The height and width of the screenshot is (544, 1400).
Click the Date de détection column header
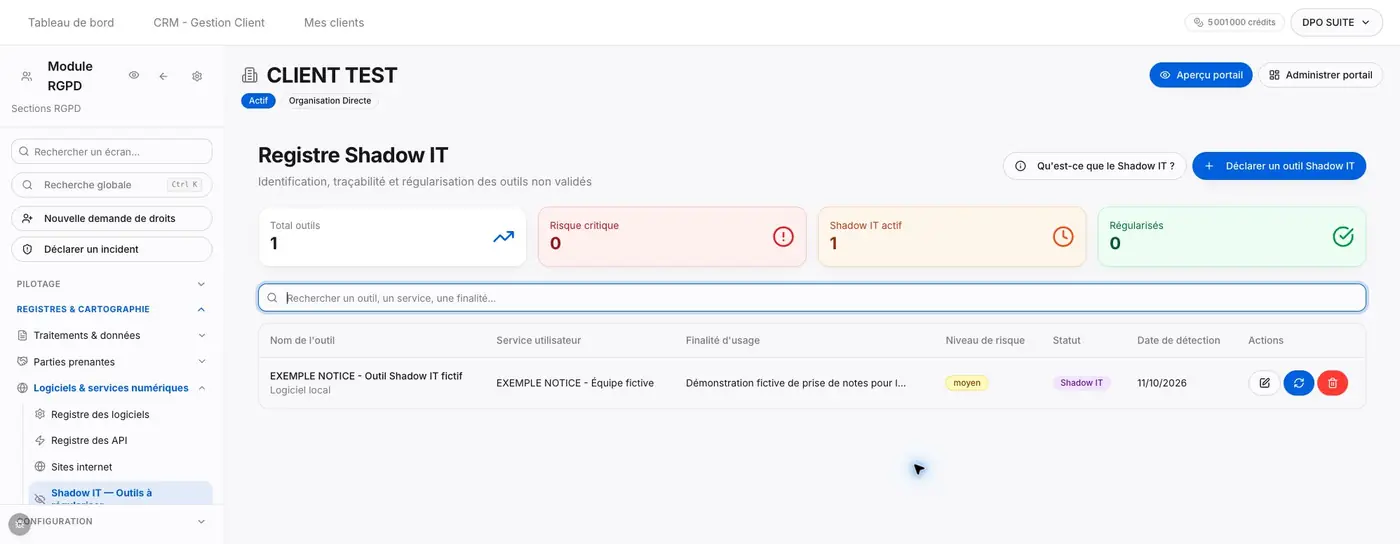coord(1178,341)
